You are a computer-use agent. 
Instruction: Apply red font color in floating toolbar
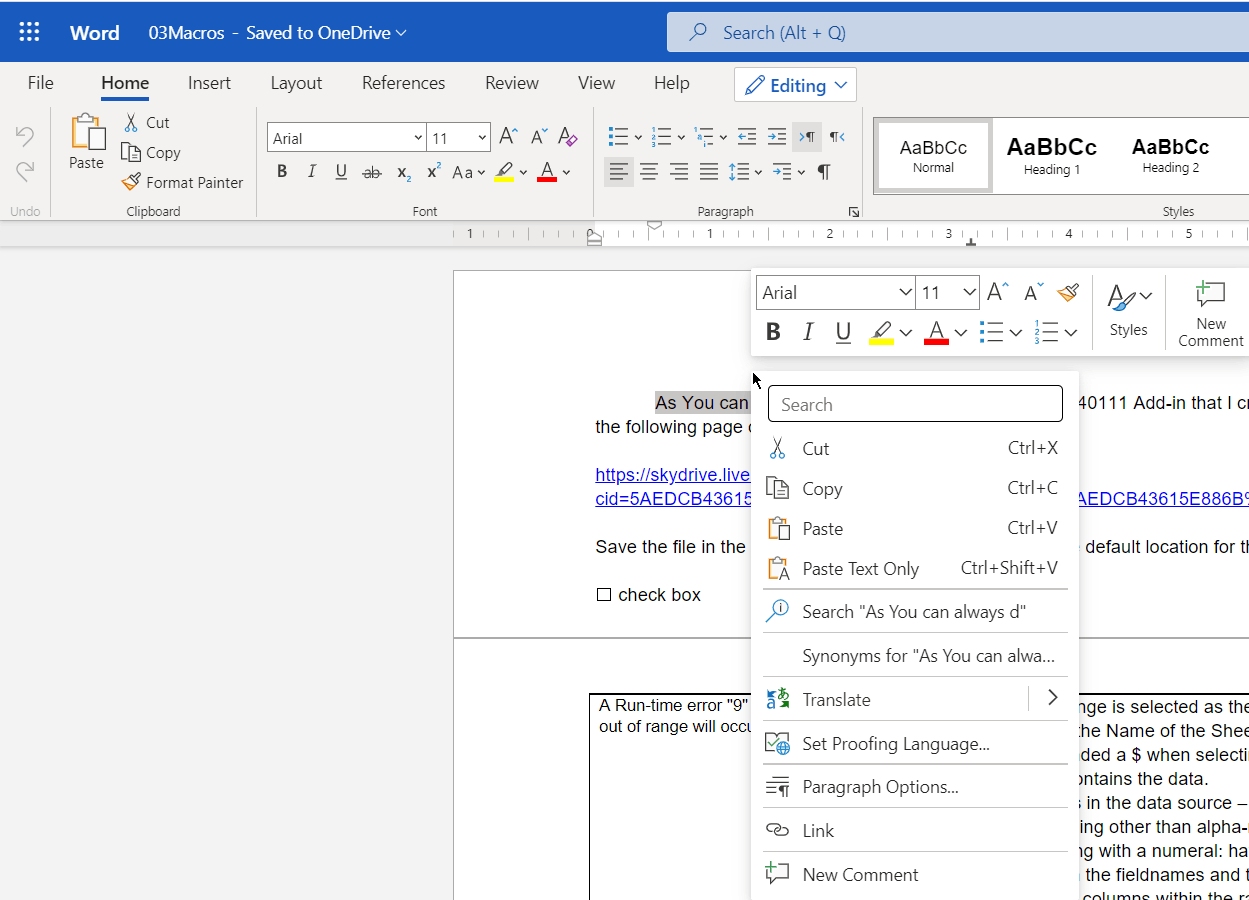coord(936,332)
